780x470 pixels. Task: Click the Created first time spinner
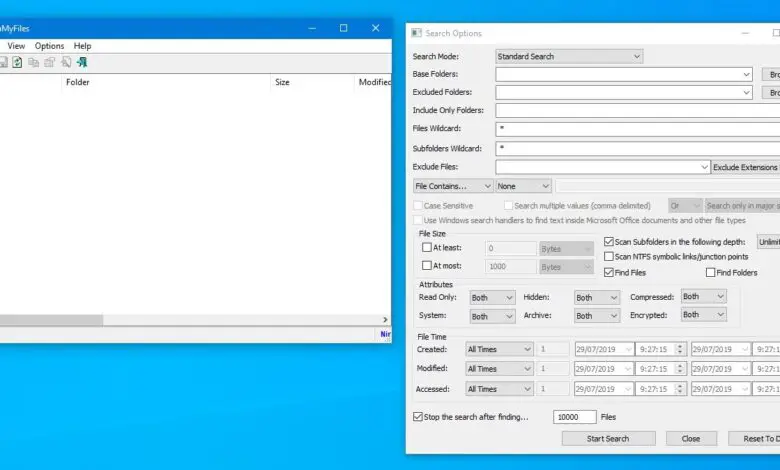pos(680,349)
